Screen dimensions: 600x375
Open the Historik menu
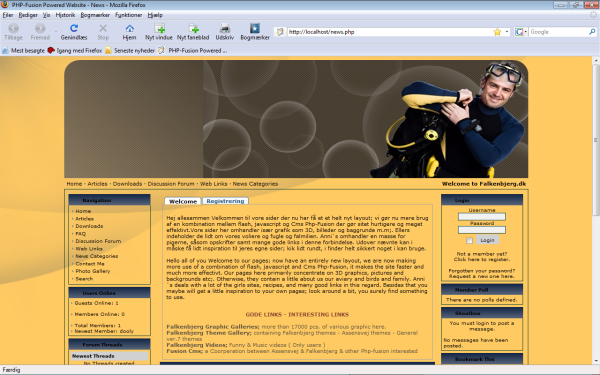pyautogui.click(x=65, y=15)
